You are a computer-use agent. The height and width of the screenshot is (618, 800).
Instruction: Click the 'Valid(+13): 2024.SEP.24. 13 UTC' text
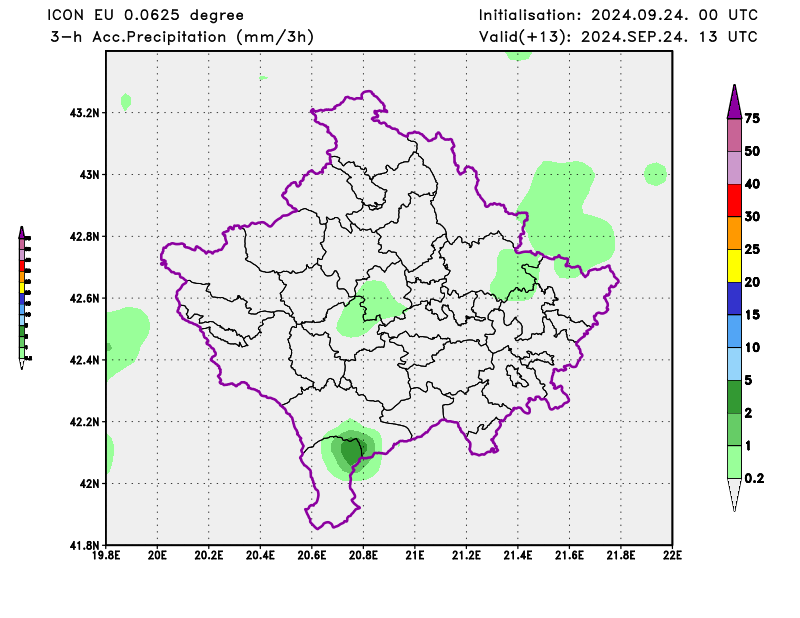point(618,37)
